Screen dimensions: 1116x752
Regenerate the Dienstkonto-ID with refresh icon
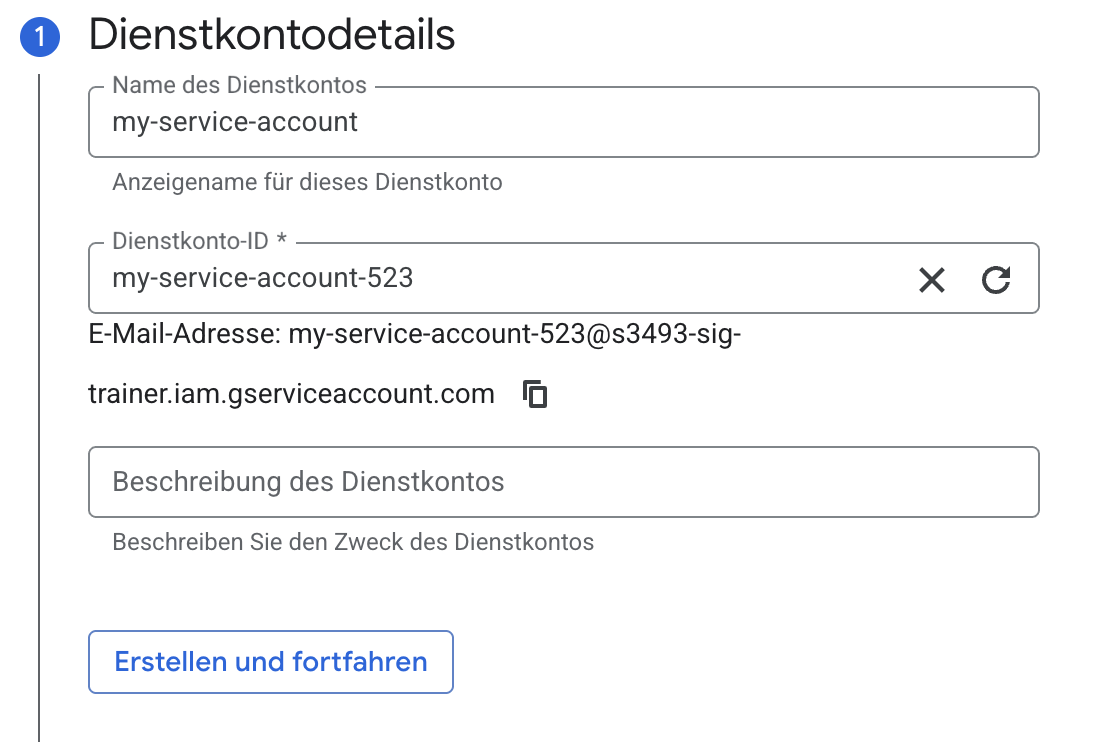pyautogui.click(x=995, y=280)
